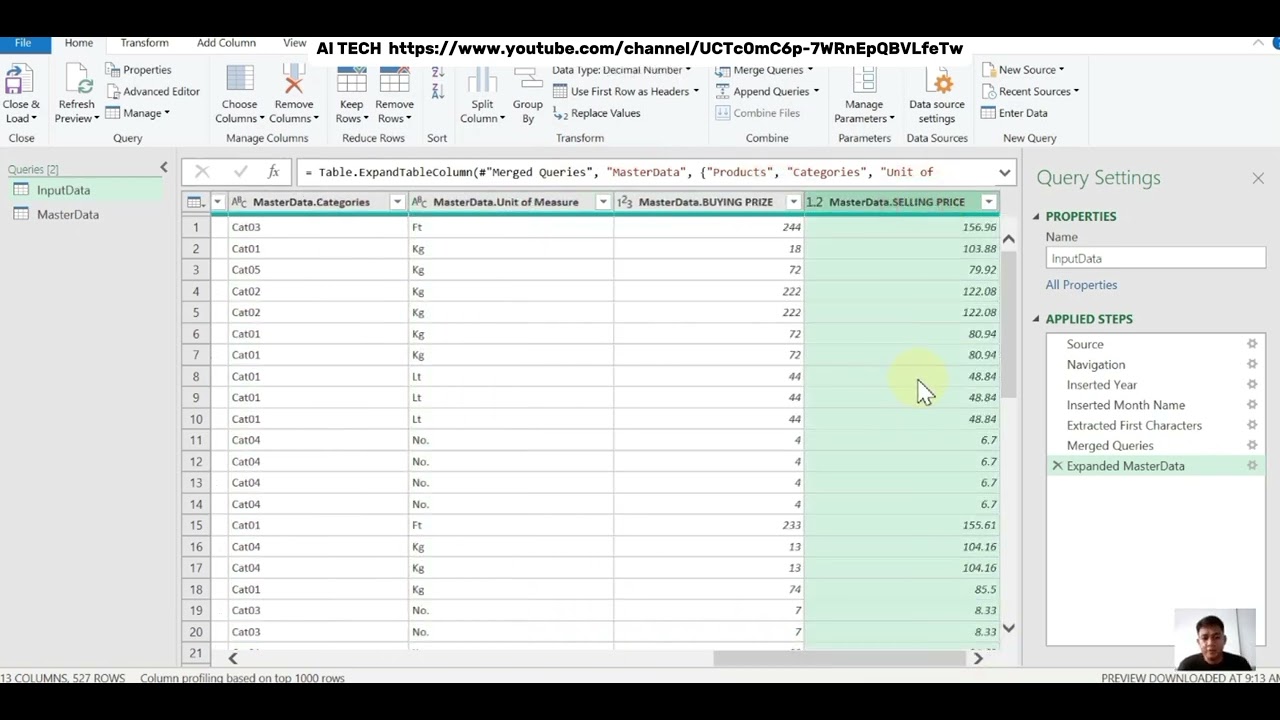Sort ascending using the A-Z icon
The height and width of the screenshot is (720, 1280).
pyautogui.click(x=437, y=72)
